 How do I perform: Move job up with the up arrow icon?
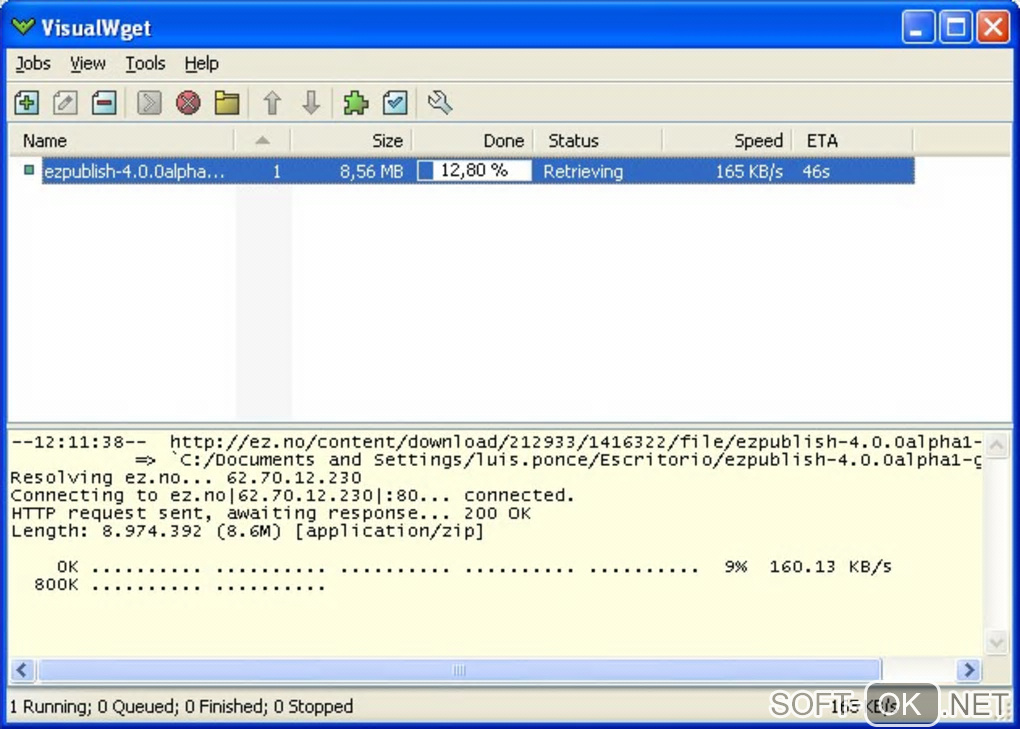point(272,103)
